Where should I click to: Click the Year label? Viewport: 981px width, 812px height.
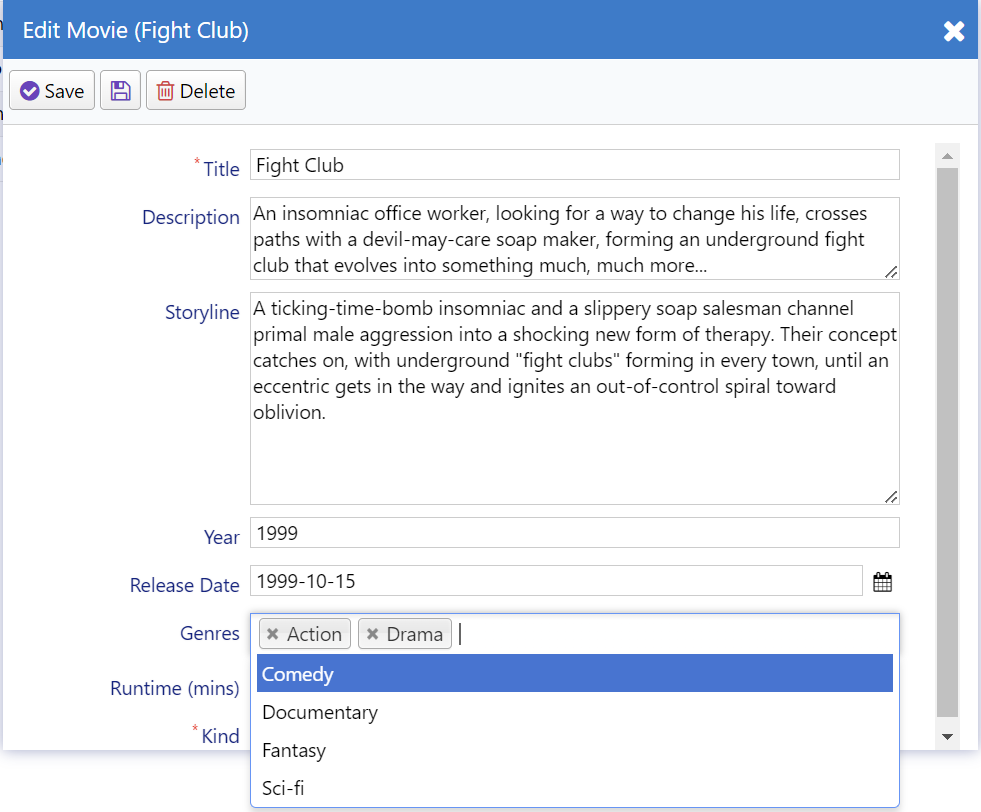tap(221, 537)
